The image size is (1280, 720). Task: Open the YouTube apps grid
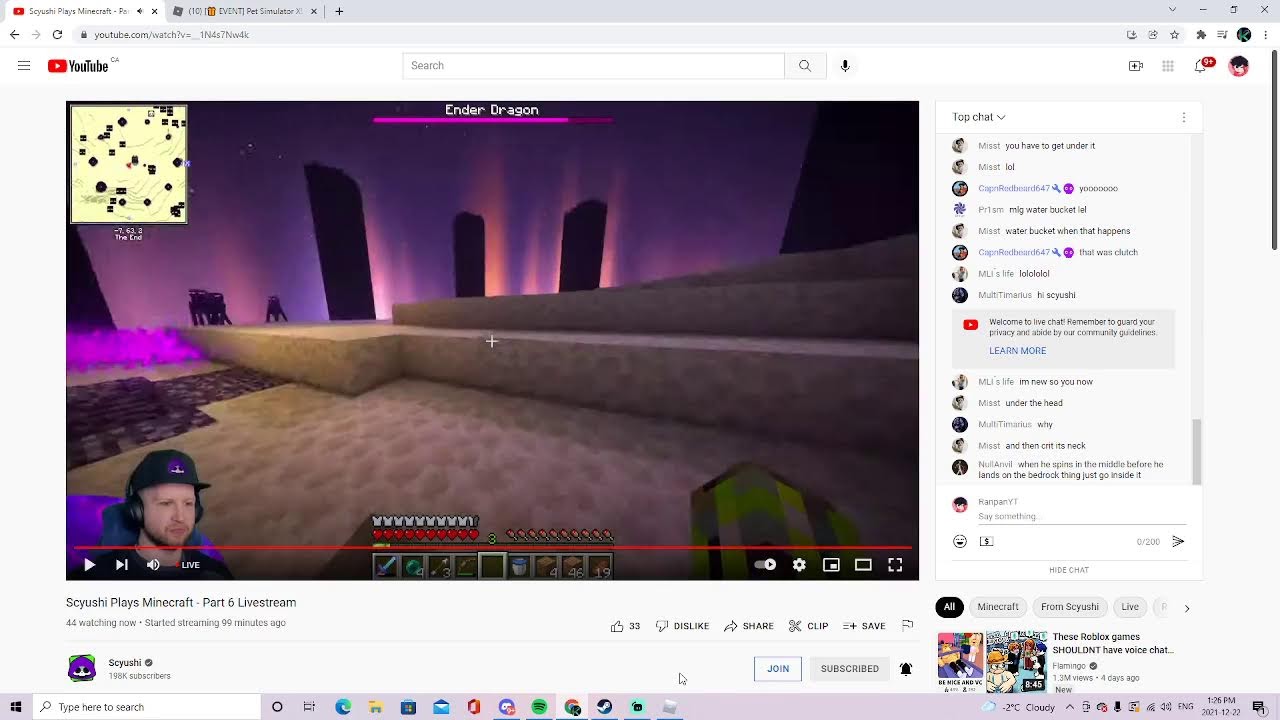[x=1168, y=66]
